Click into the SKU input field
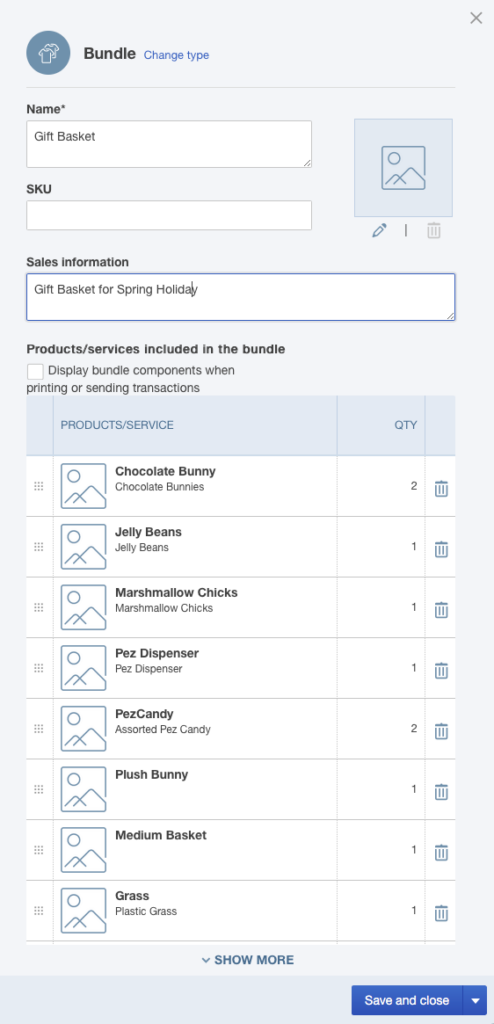 pyautogui.click(x=169, y=215)
